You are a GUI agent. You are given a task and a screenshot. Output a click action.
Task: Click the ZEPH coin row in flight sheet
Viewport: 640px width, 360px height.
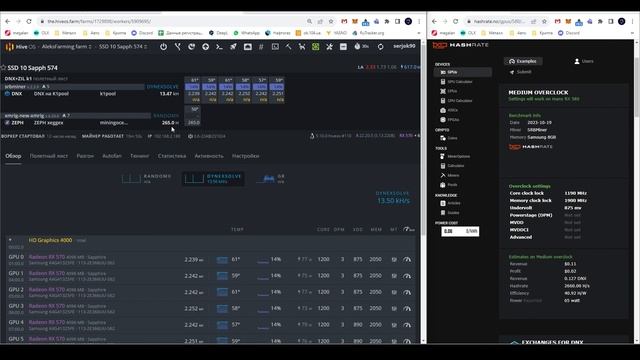(x=91, y=122)
